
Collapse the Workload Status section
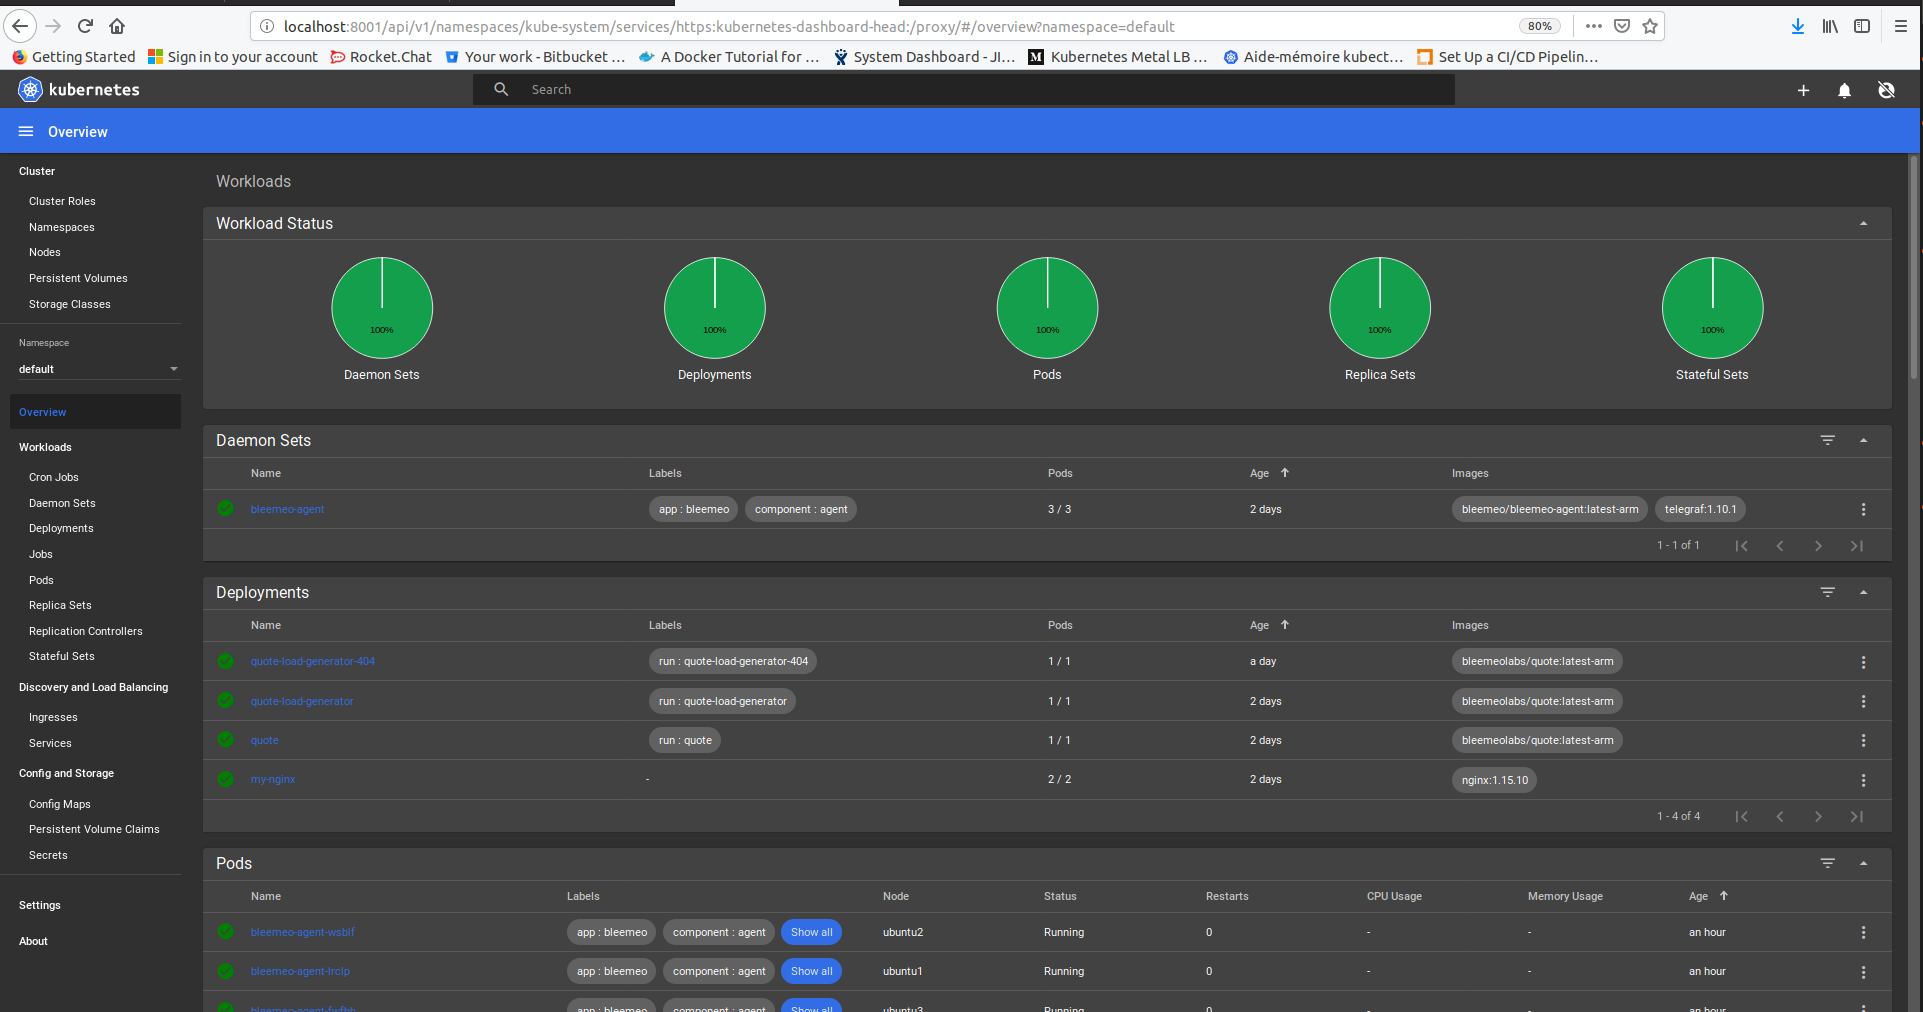[x=1863, y=223]
